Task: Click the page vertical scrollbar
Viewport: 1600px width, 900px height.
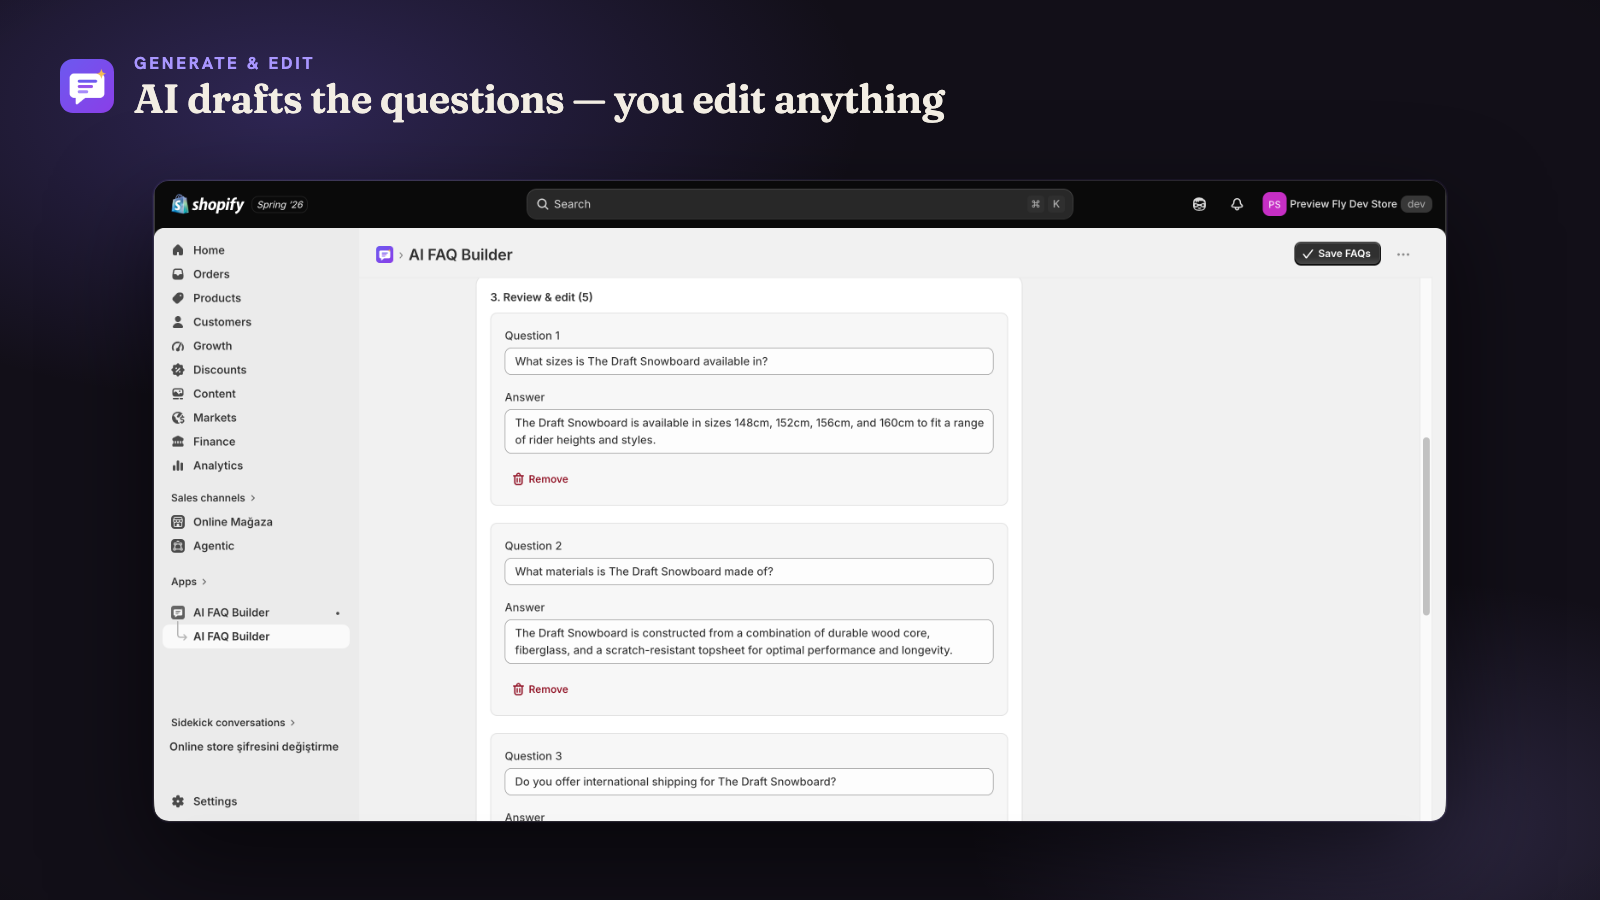Action: pyautogui.click(x=1426, y=526)
